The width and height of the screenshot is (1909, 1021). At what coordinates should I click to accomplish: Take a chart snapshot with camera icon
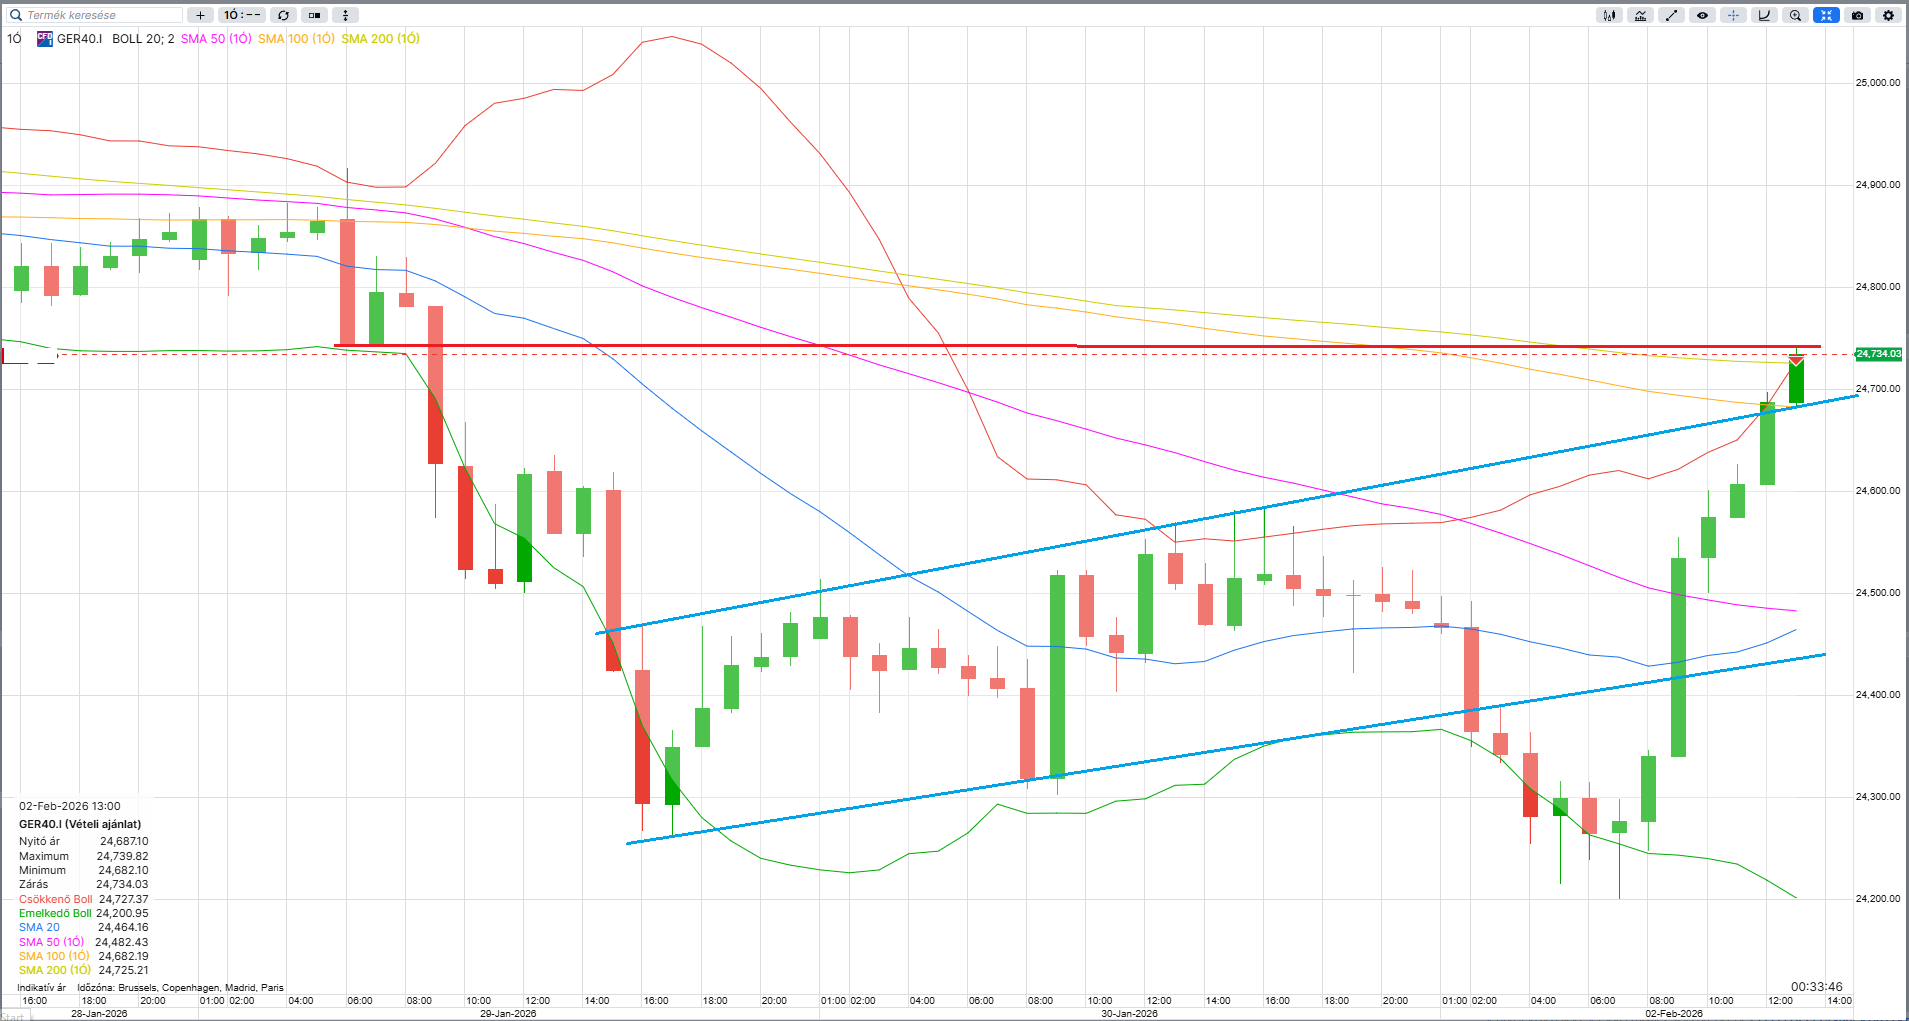(1857, 15)
